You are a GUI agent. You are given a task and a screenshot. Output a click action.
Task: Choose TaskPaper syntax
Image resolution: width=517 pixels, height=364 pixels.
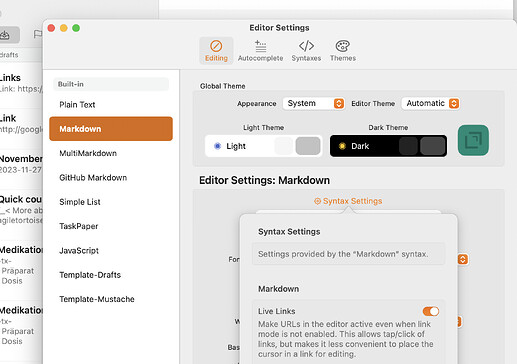pos(111,226)
